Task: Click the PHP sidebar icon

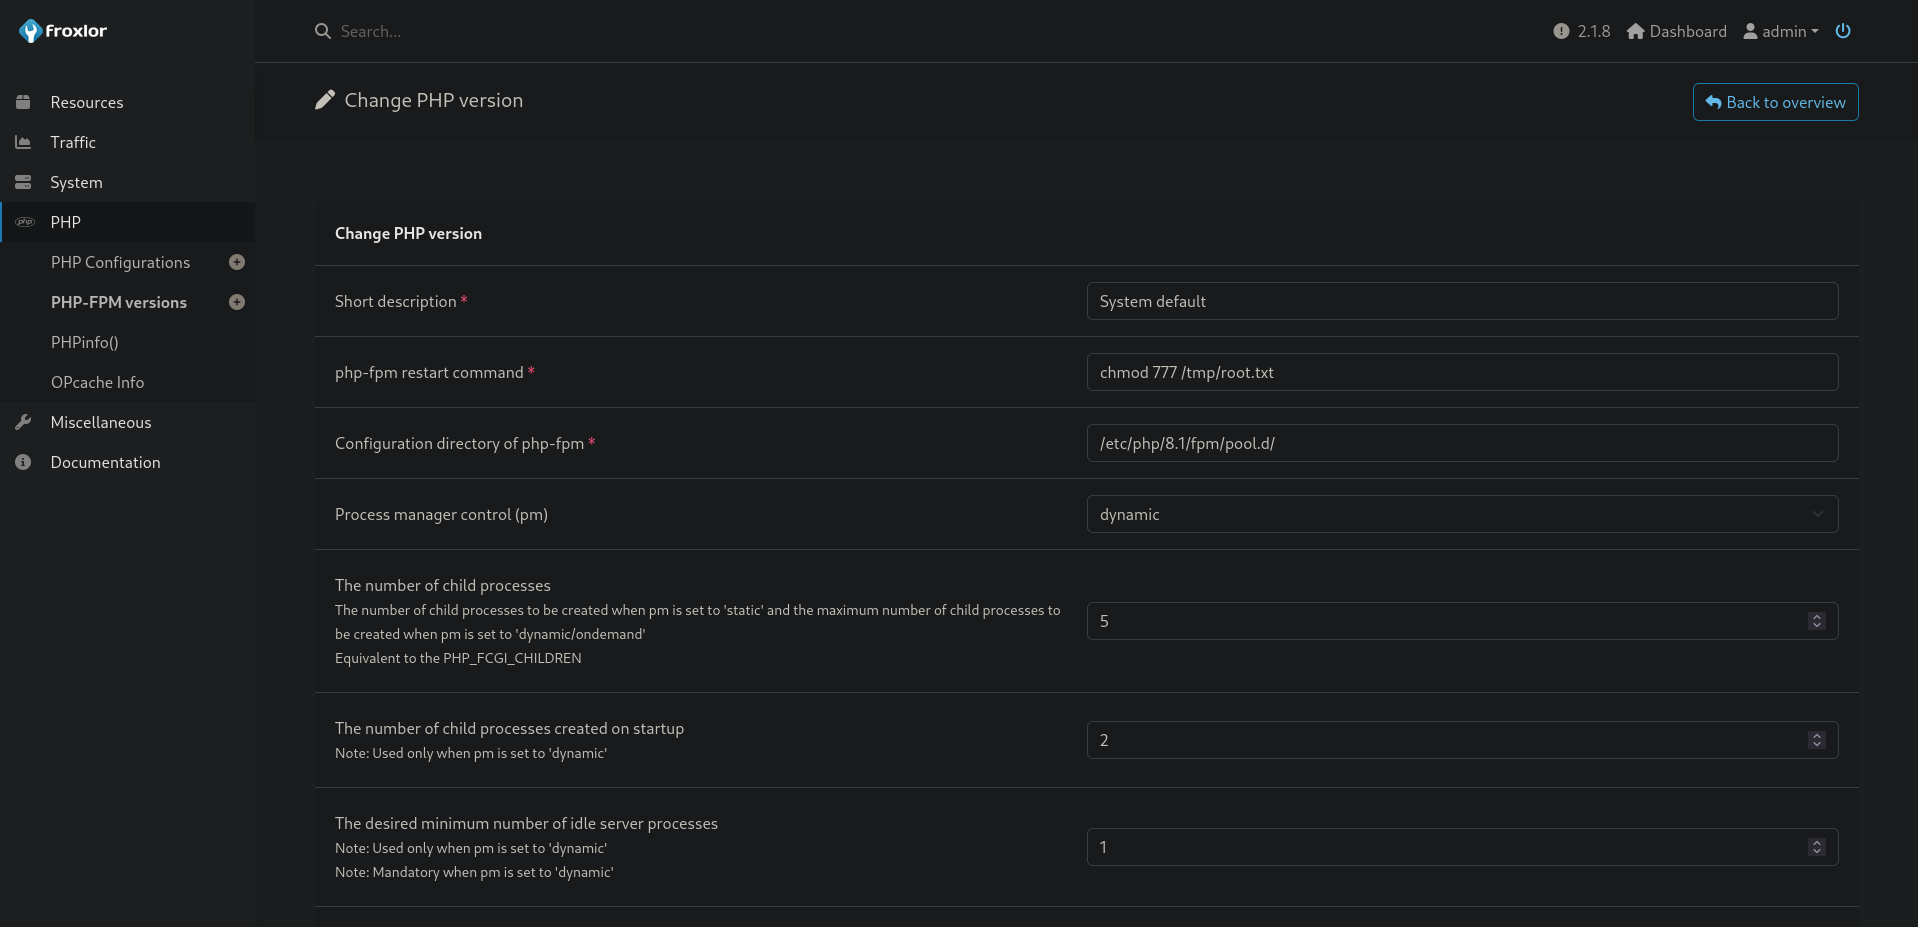Action: pos(25,222)
